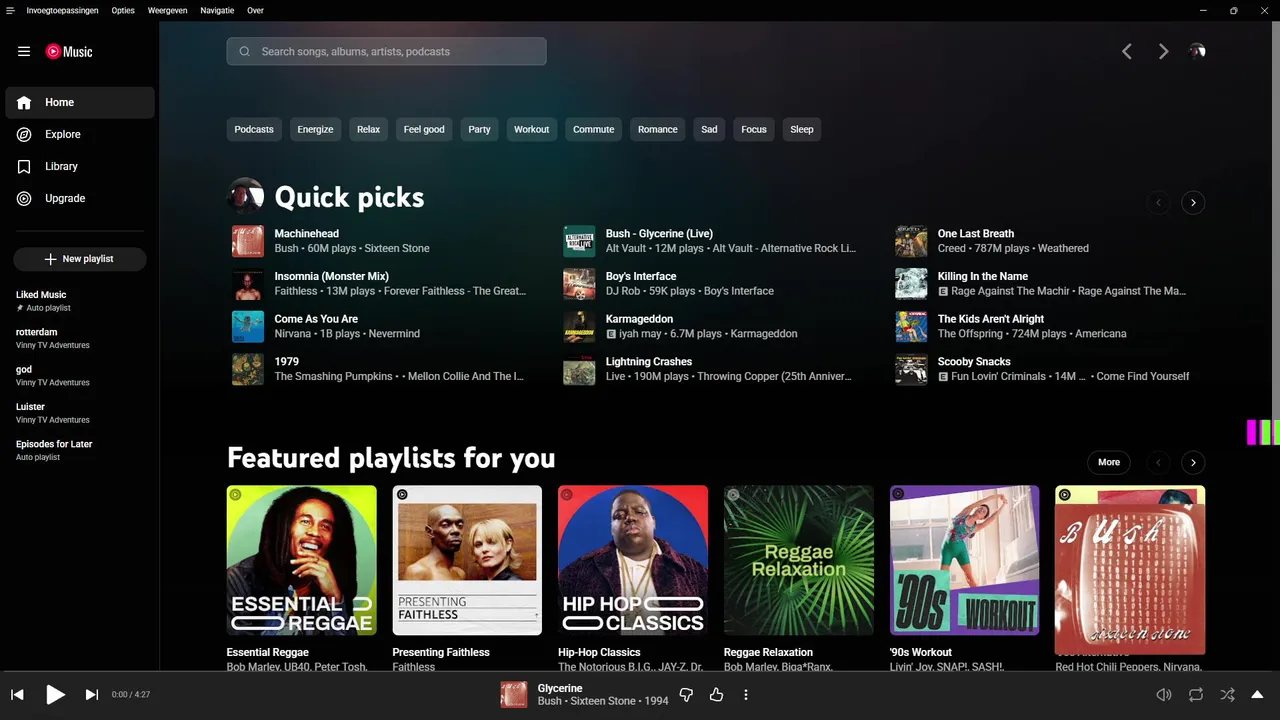Click More for featured playlists
The image size is (1280, 720).
(1109, 462)
